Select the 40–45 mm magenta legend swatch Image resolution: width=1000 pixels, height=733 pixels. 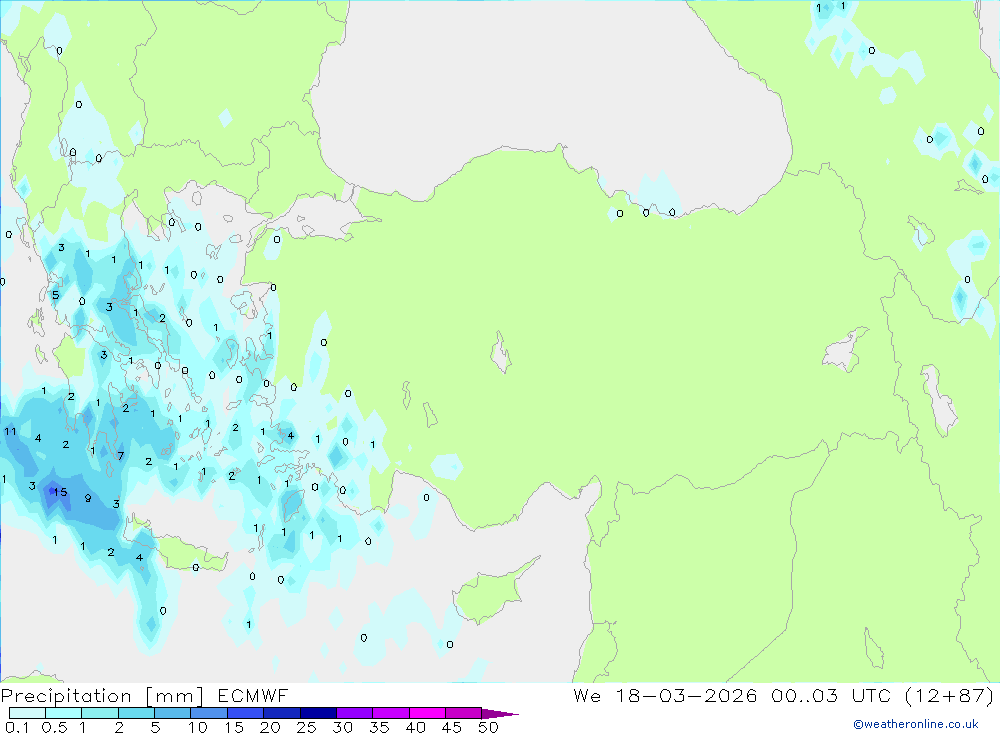click(x=427, y=713)
